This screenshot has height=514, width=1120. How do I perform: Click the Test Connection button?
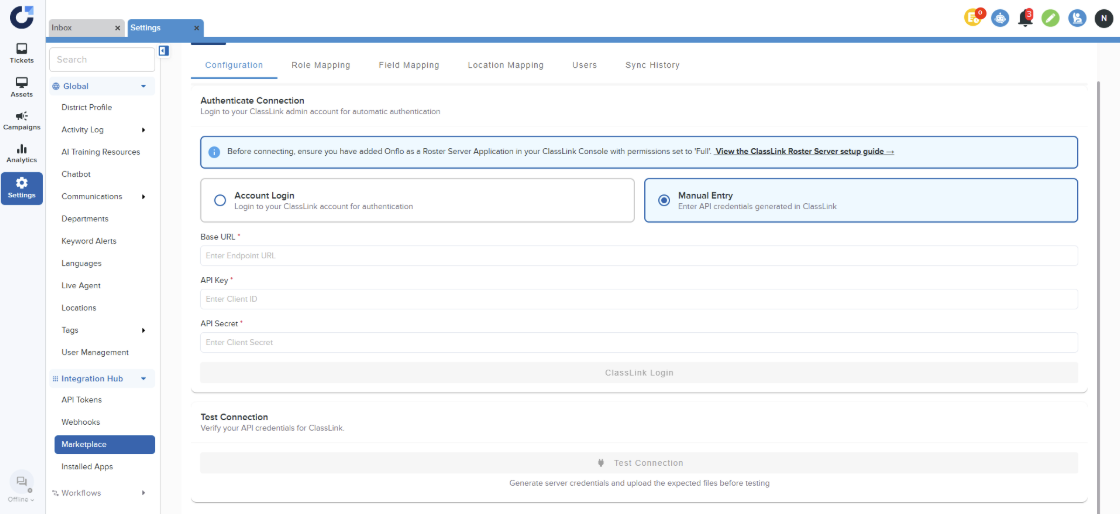click(x=639, y=463)
